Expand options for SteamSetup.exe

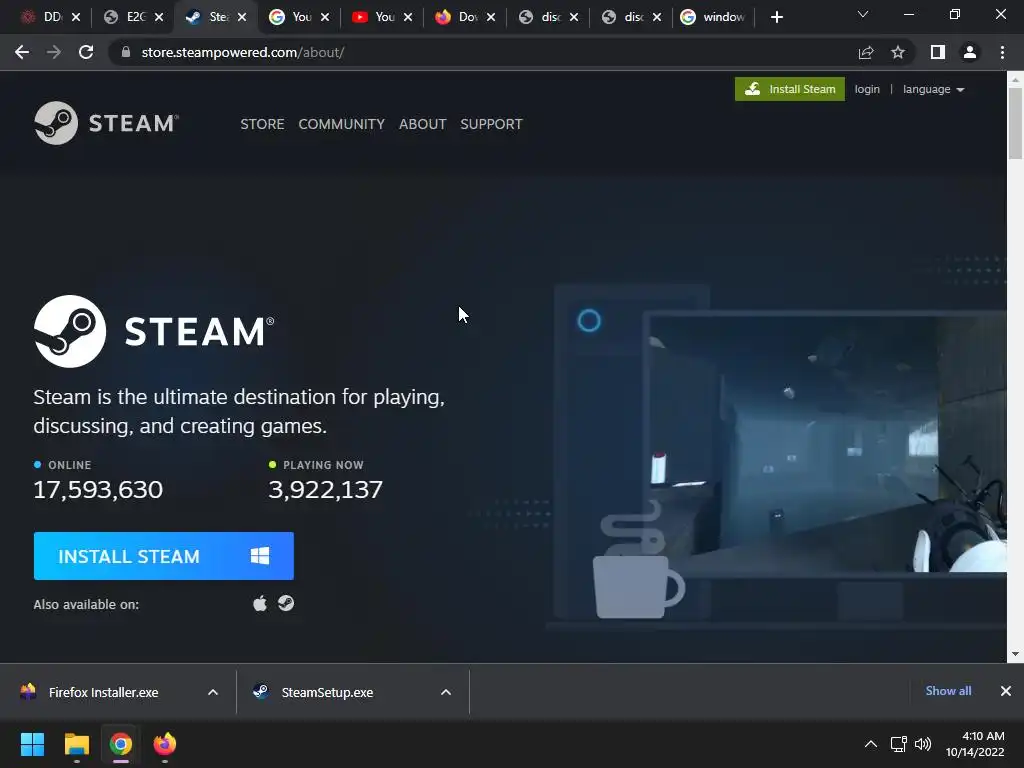(x=446, y=692)
